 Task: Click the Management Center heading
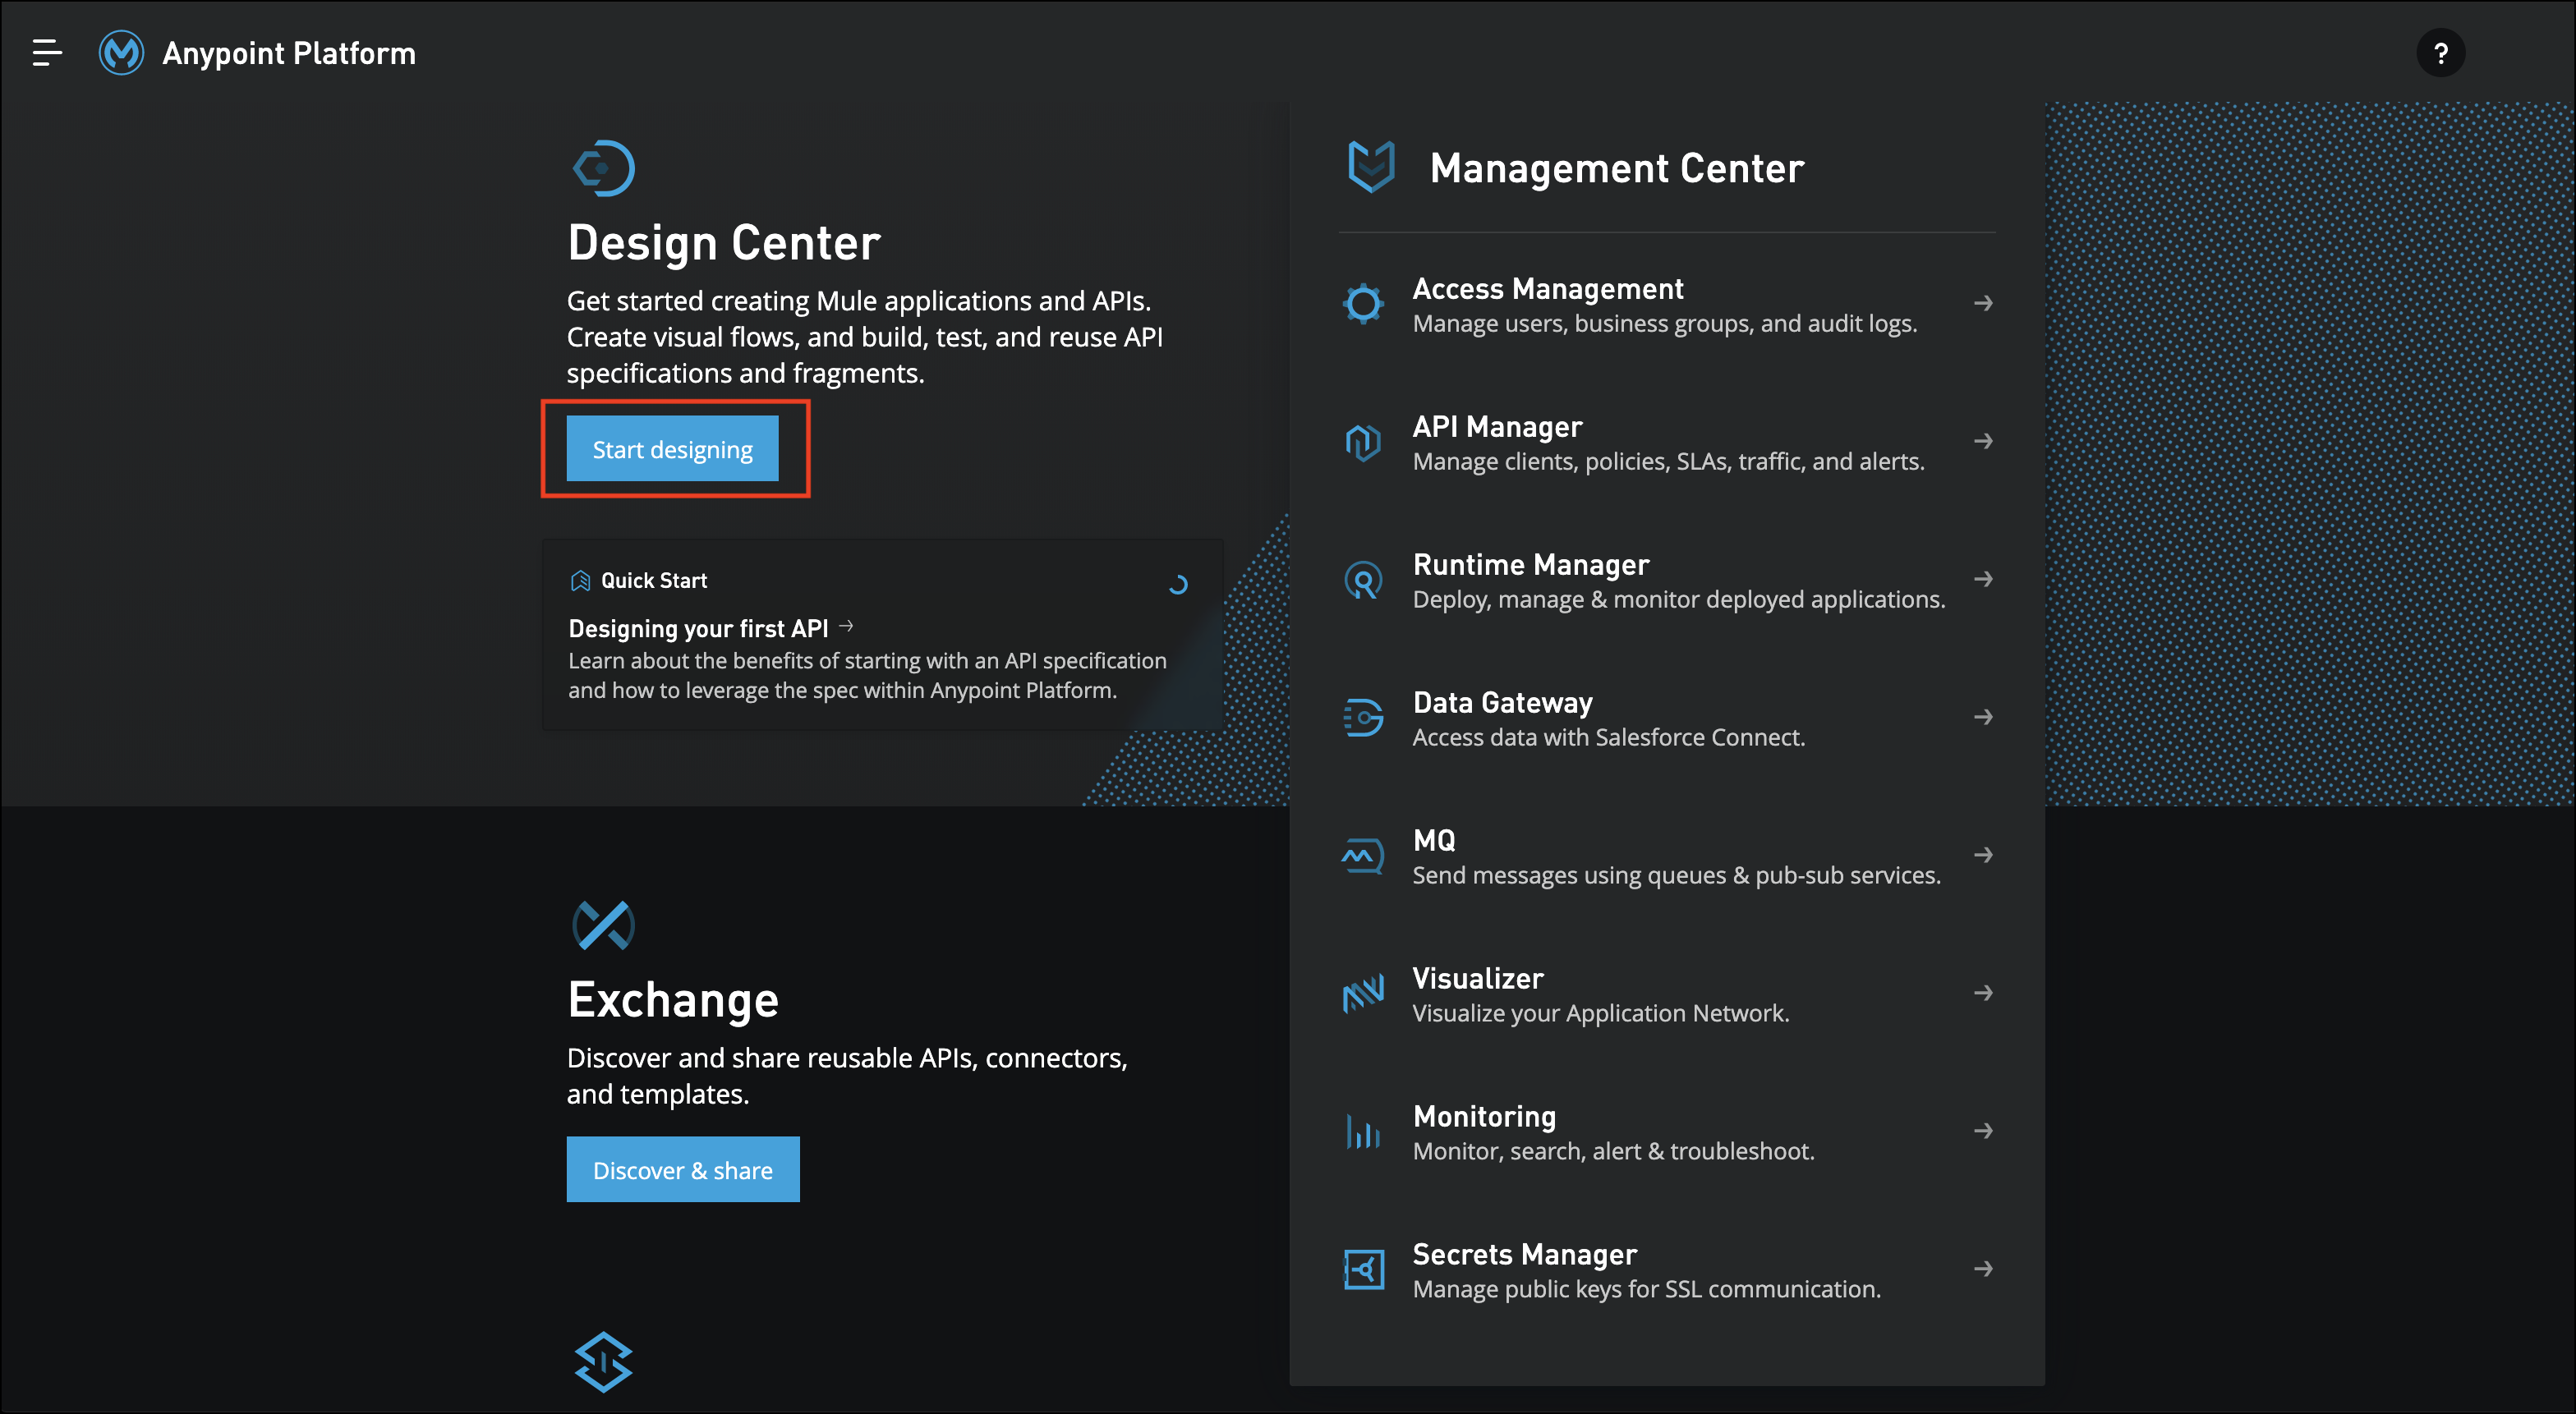coord(1617,168)
